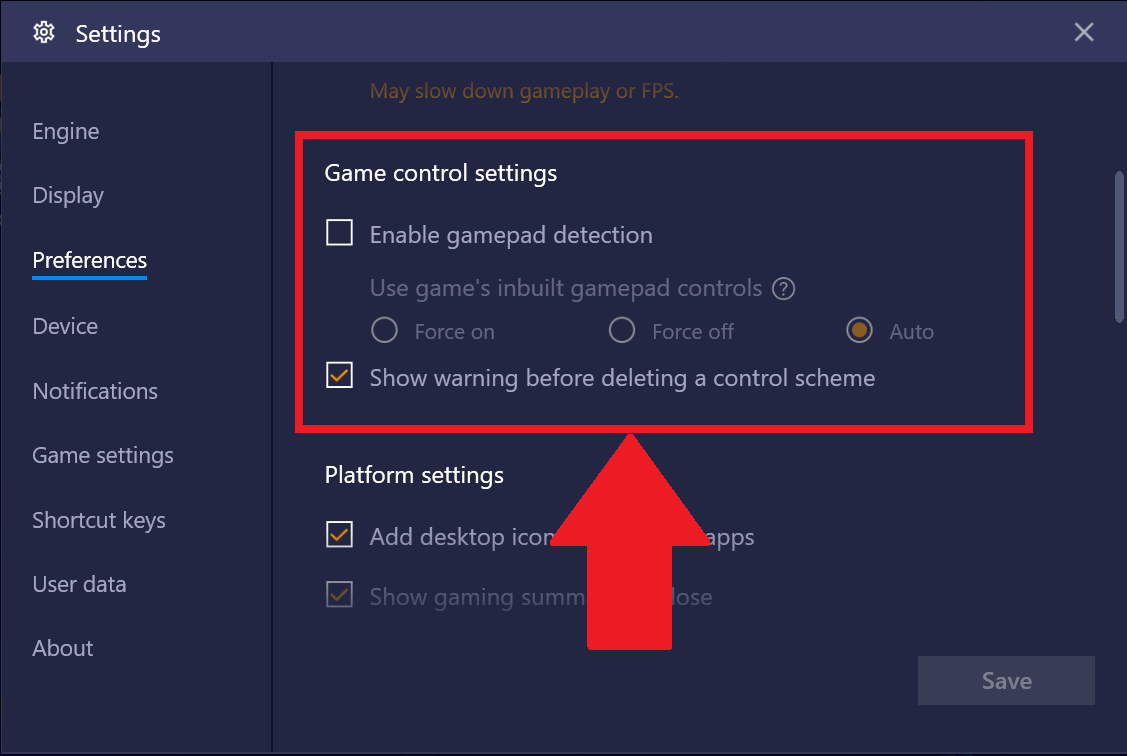This screenshot has height=756, width=1127.
Task: Click the help icon beside inbuilt gamepad controls
Action: coord(785,289)
